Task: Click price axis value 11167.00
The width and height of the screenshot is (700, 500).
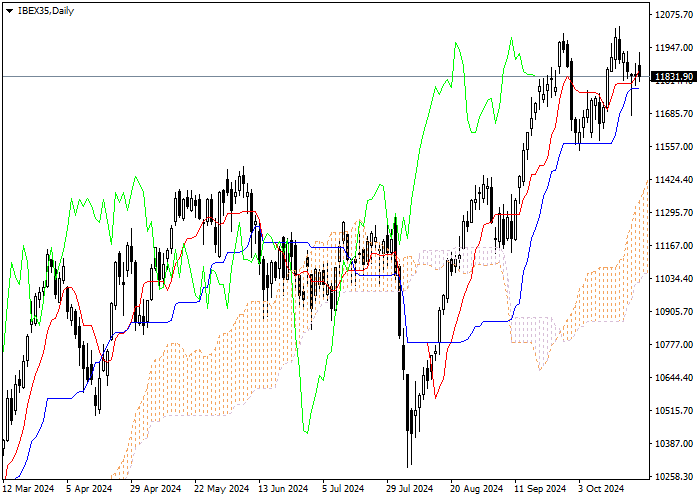Action: coord(674,246)
